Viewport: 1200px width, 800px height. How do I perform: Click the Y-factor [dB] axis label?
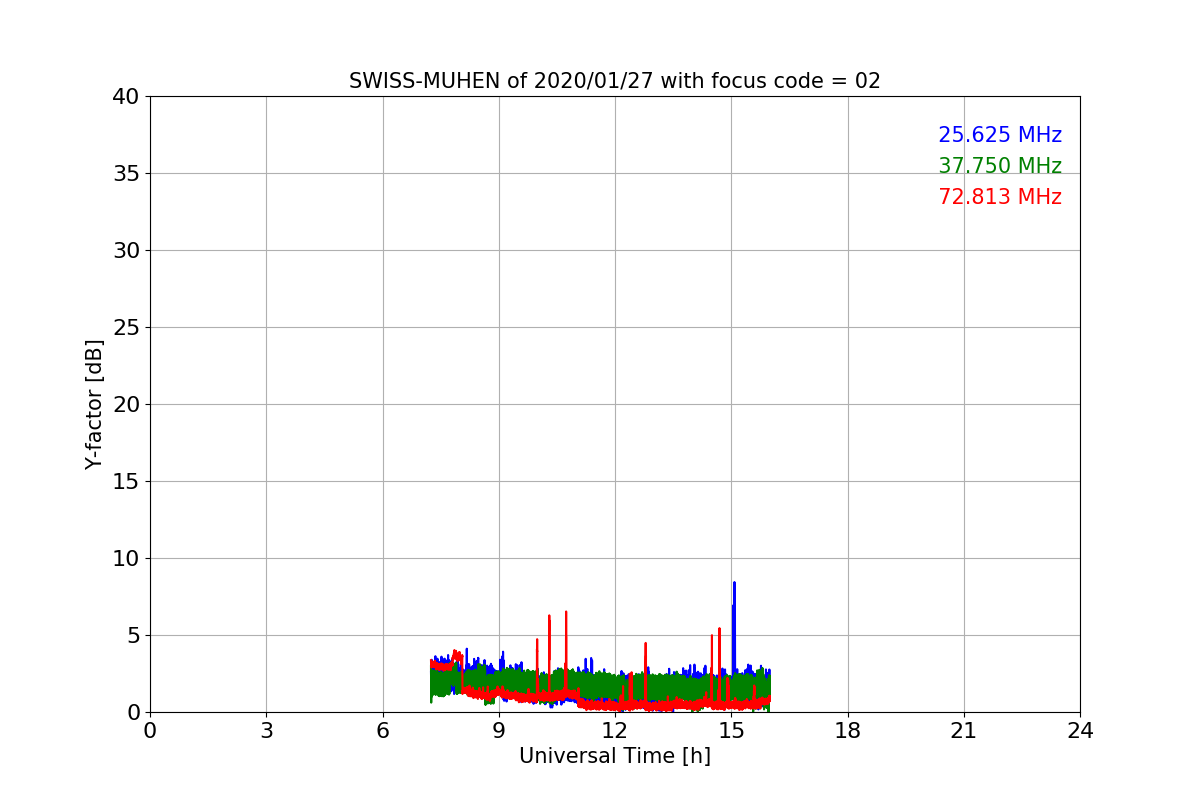[94, 404]
